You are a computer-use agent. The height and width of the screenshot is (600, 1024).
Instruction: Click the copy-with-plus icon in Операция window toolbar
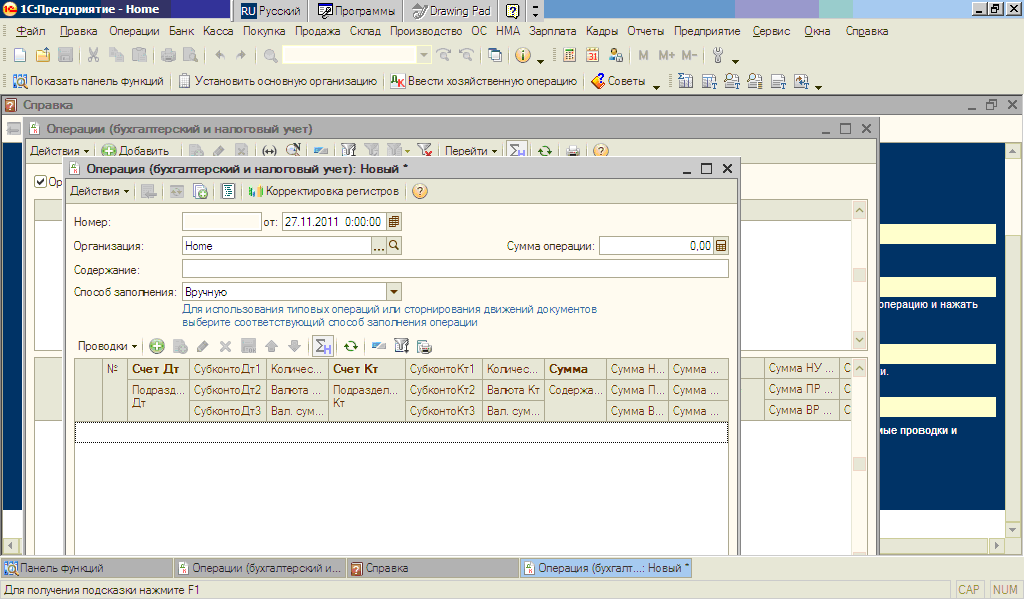[x=200, y=191]
